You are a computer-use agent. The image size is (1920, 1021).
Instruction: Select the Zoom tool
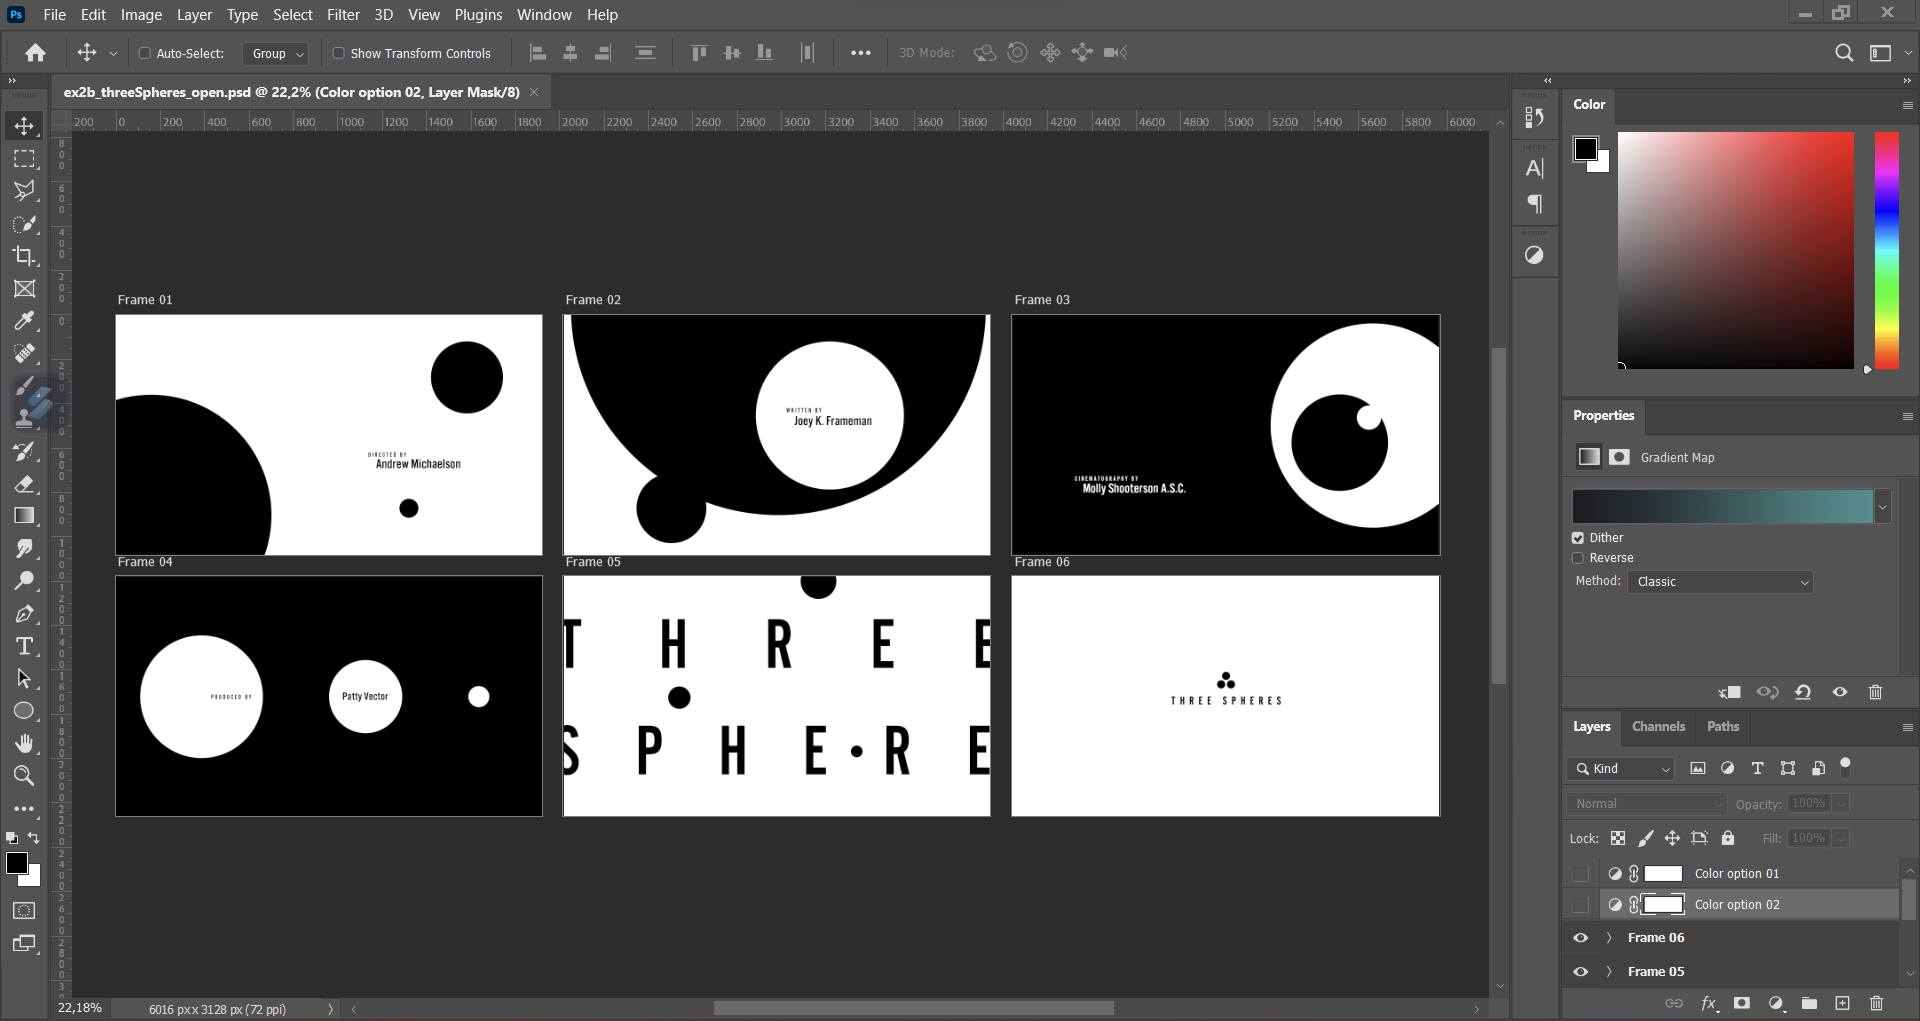[25, 776]
